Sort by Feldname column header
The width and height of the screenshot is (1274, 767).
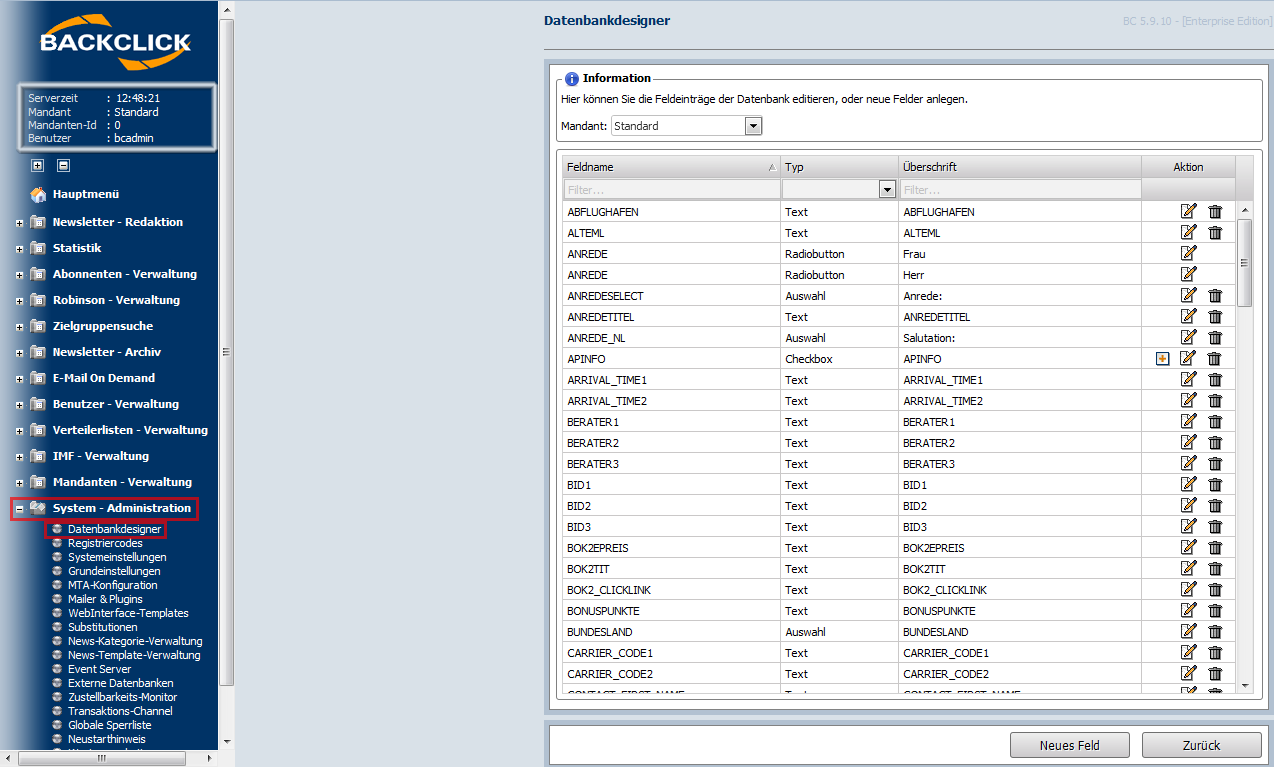point(671,167)
